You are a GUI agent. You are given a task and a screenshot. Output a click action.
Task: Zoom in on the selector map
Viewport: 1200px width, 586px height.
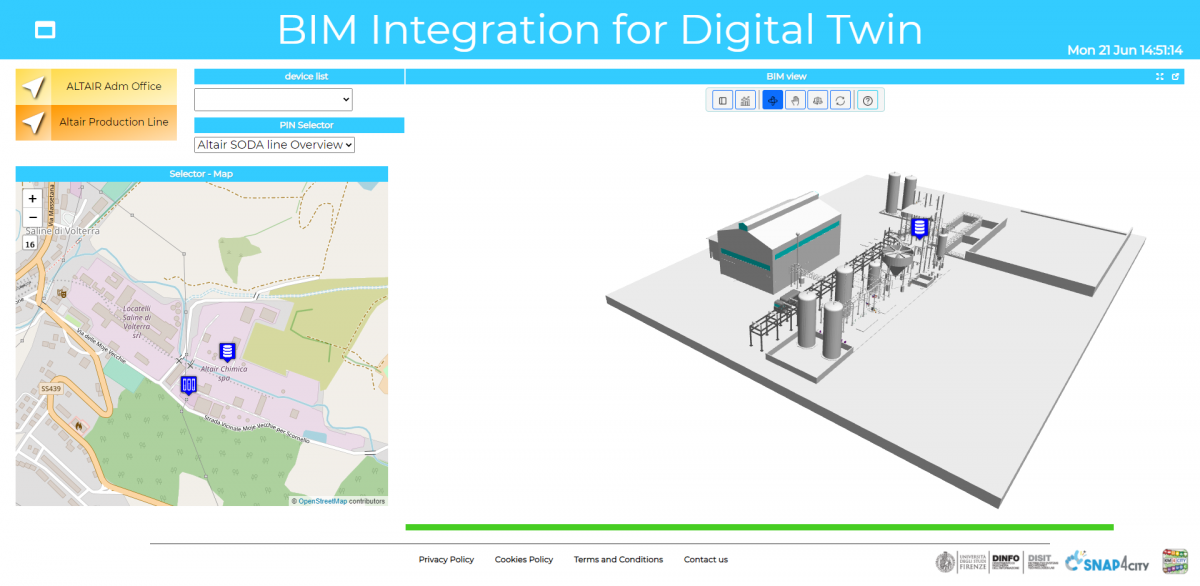[x=32, y=199]
